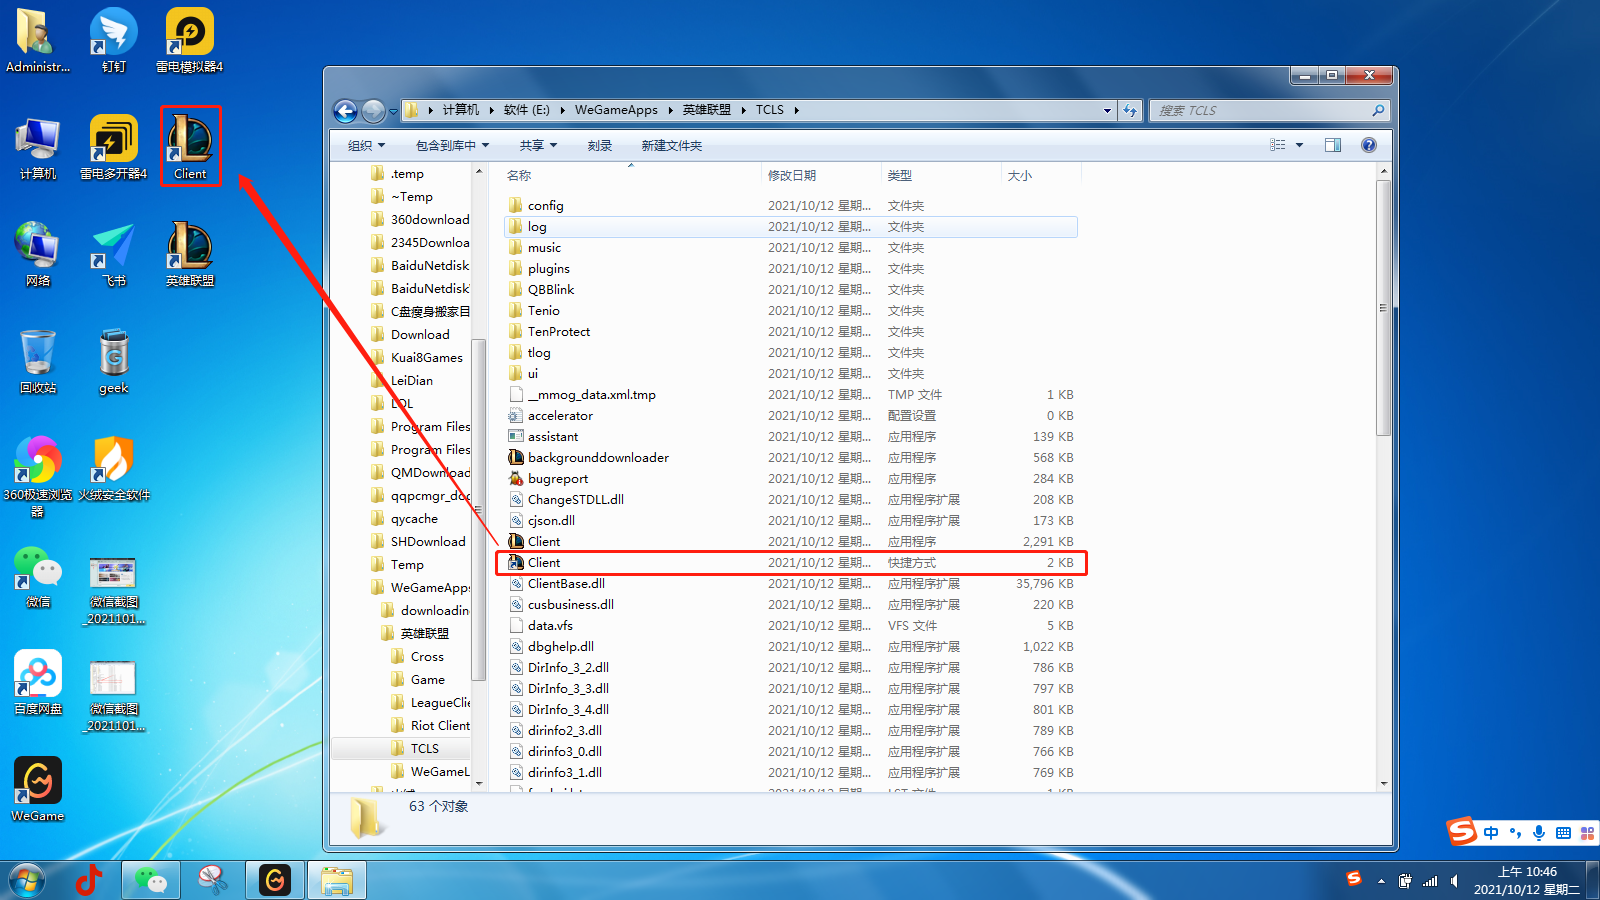Select the Download folder in the tree
Viewport: 1600px width, 900px height.
tap(420, 334)
